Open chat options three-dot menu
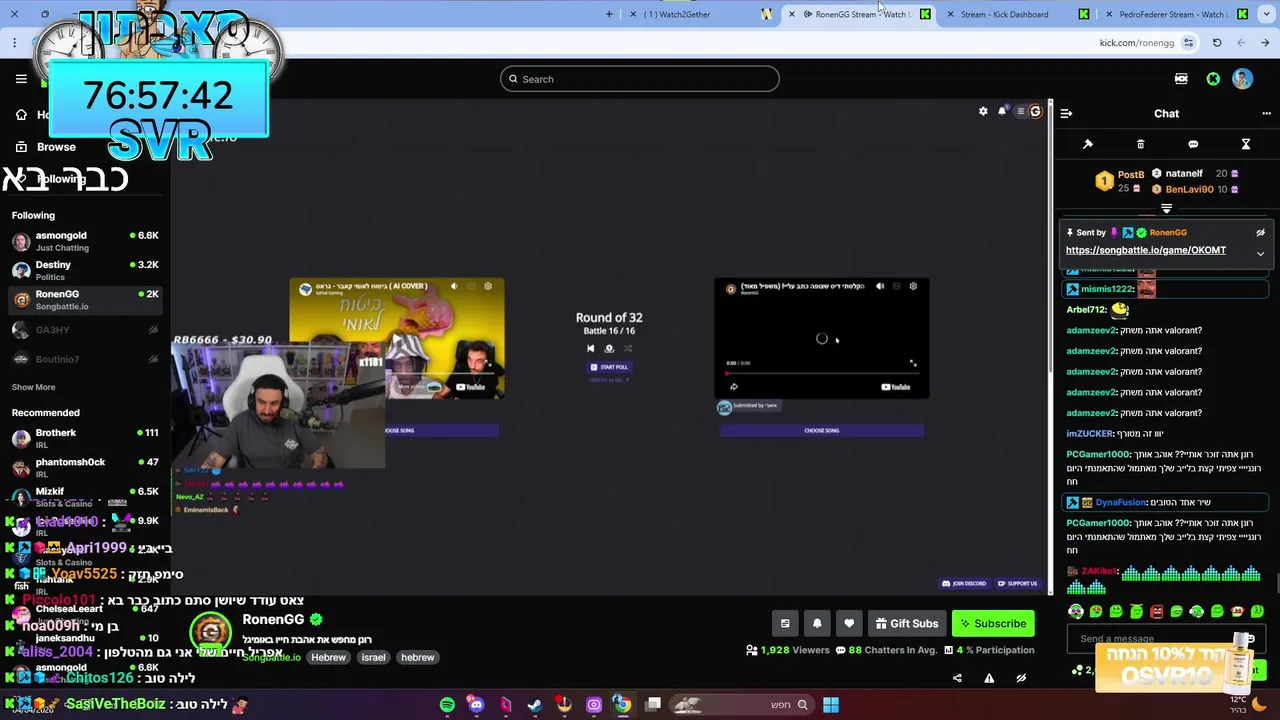The width and height of the screenshot is (1280, 720). coord(1266,113)
